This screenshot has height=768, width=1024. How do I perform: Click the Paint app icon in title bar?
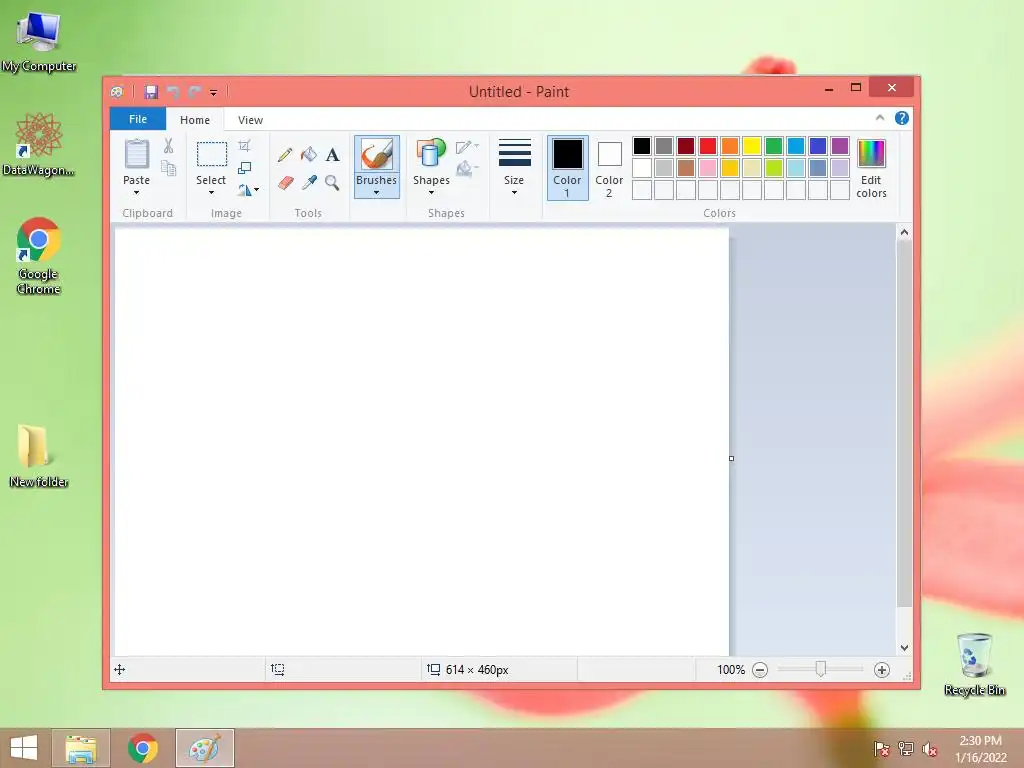click(117, 92)
